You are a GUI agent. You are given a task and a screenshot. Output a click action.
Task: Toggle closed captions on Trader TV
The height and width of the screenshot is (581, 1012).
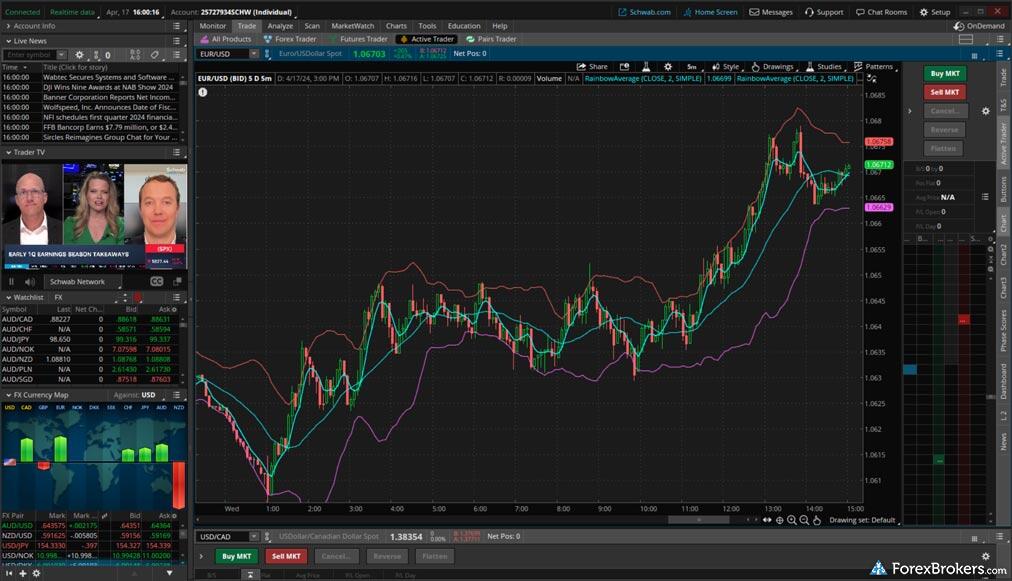(x=156, y=281)
